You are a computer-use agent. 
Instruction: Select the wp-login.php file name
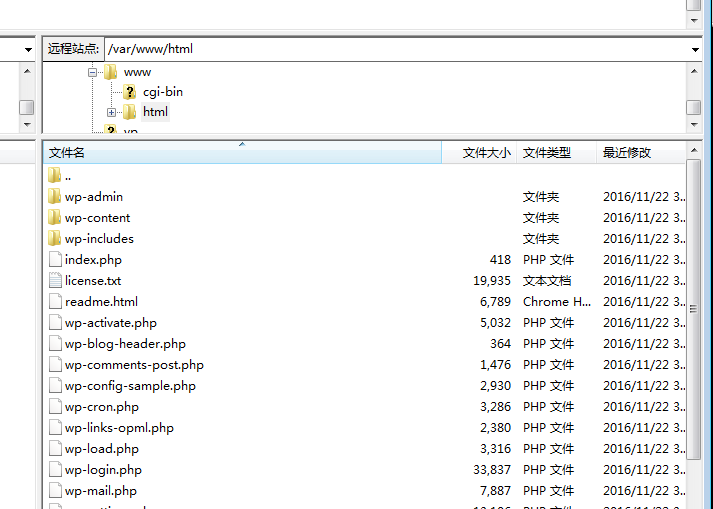[x=103, y=469]
